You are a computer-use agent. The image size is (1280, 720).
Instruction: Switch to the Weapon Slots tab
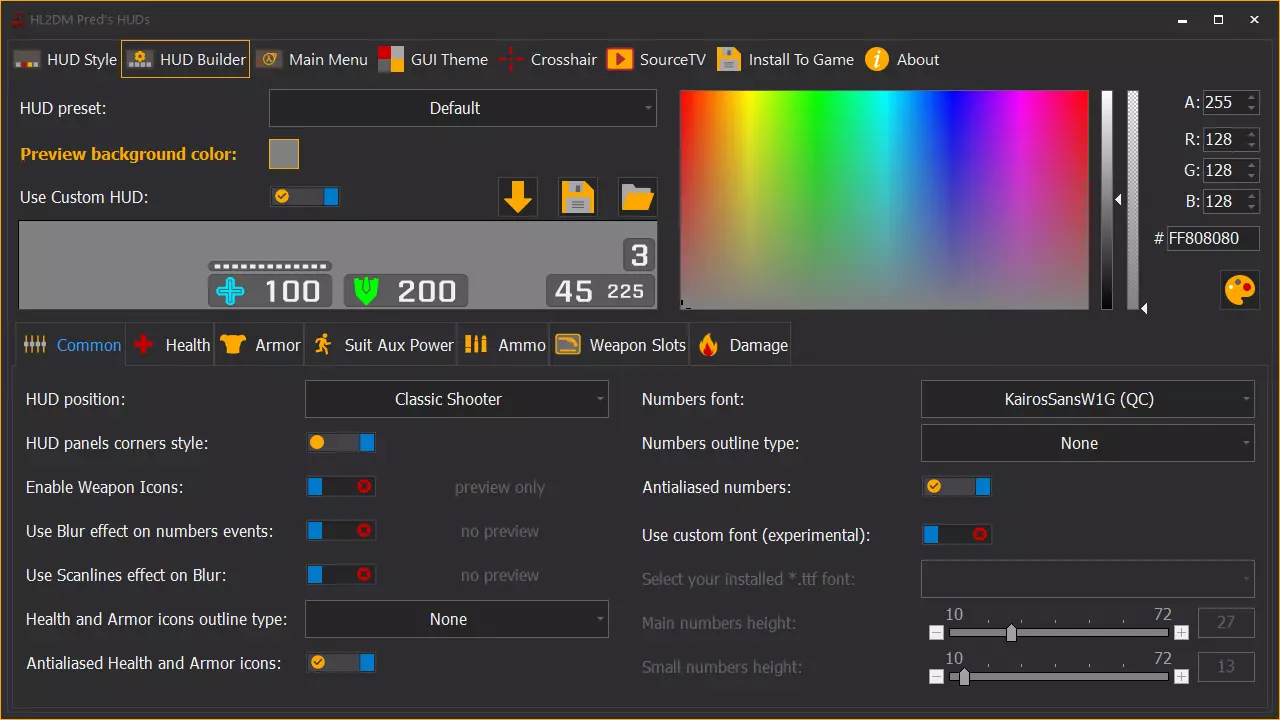pyautogui.click(x=621, y=345)
